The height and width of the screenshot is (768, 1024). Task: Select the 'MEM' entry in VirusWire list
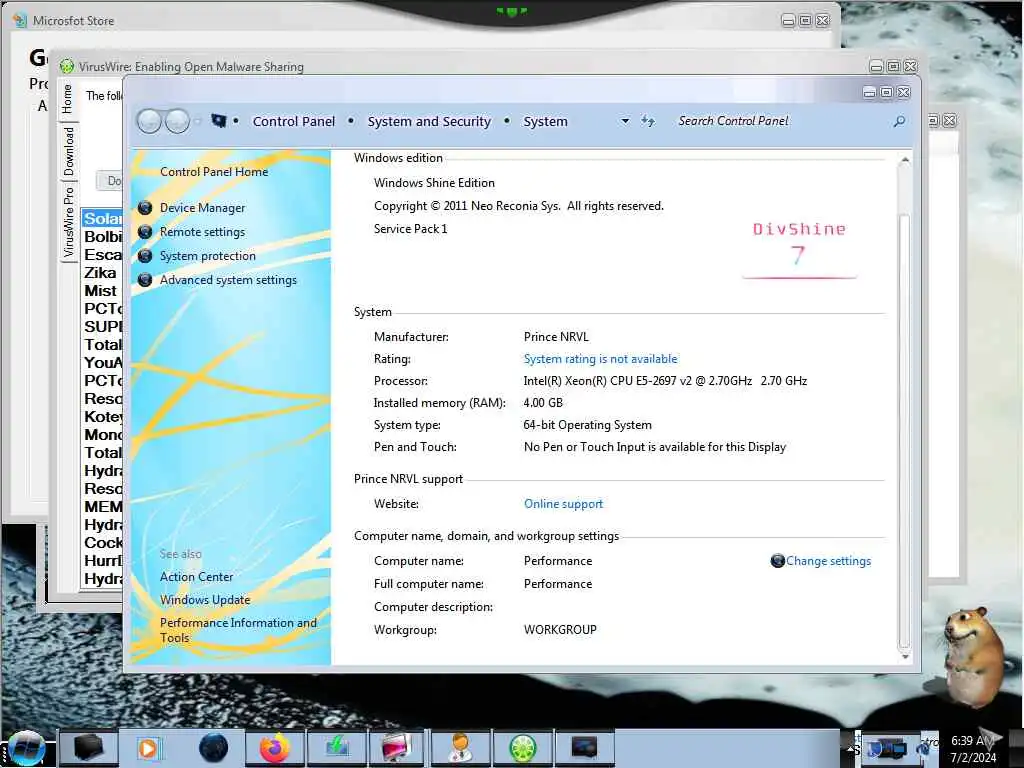pos(103,507)
